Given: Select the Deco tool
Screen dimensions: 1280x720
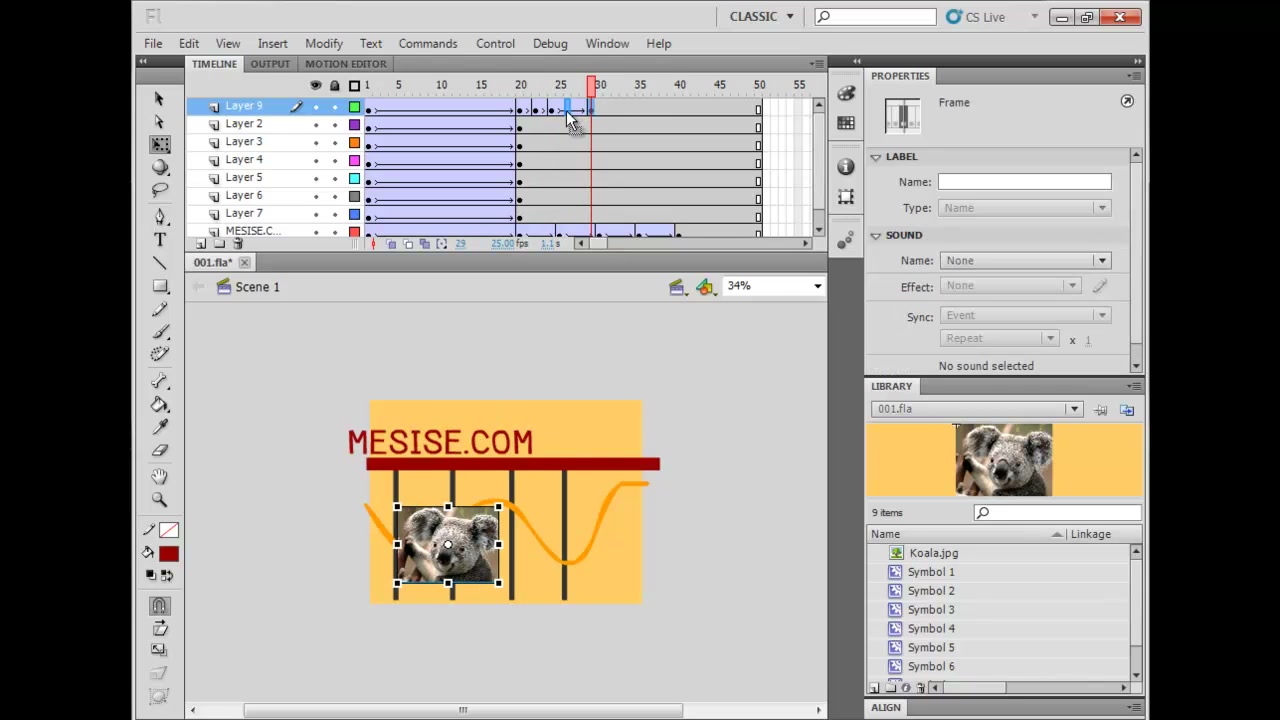Looking at the screenshot, I should coord(160,355).
